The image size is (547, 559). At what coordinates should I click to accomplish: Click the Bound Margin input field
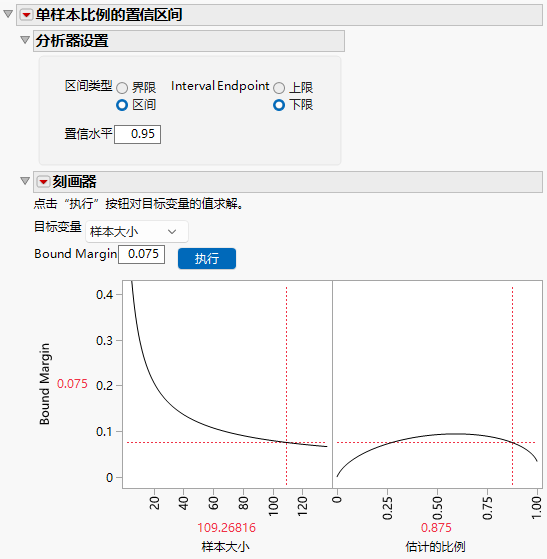point(142,255)
